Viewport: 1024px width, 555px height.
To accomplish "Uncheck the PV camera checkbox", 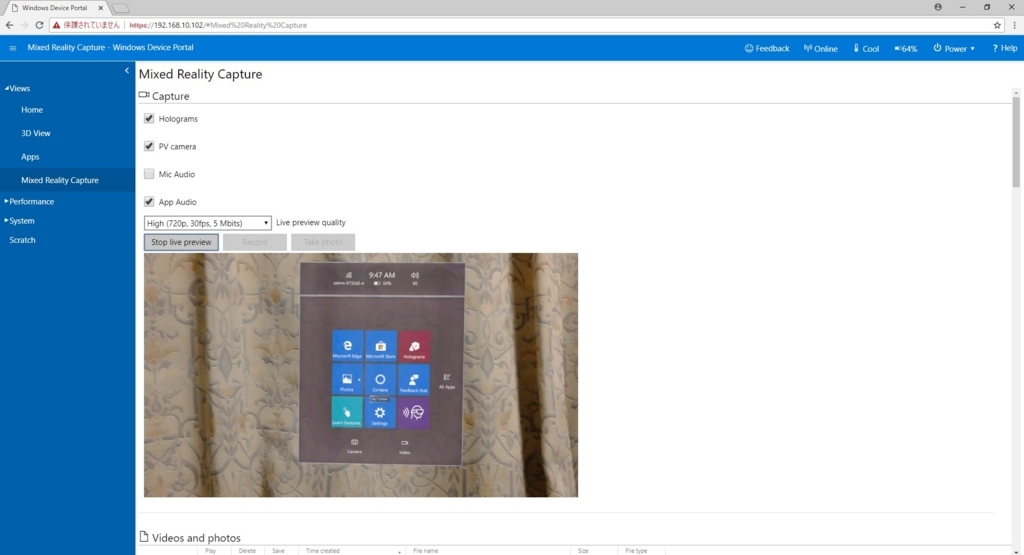I will [149, 146].
